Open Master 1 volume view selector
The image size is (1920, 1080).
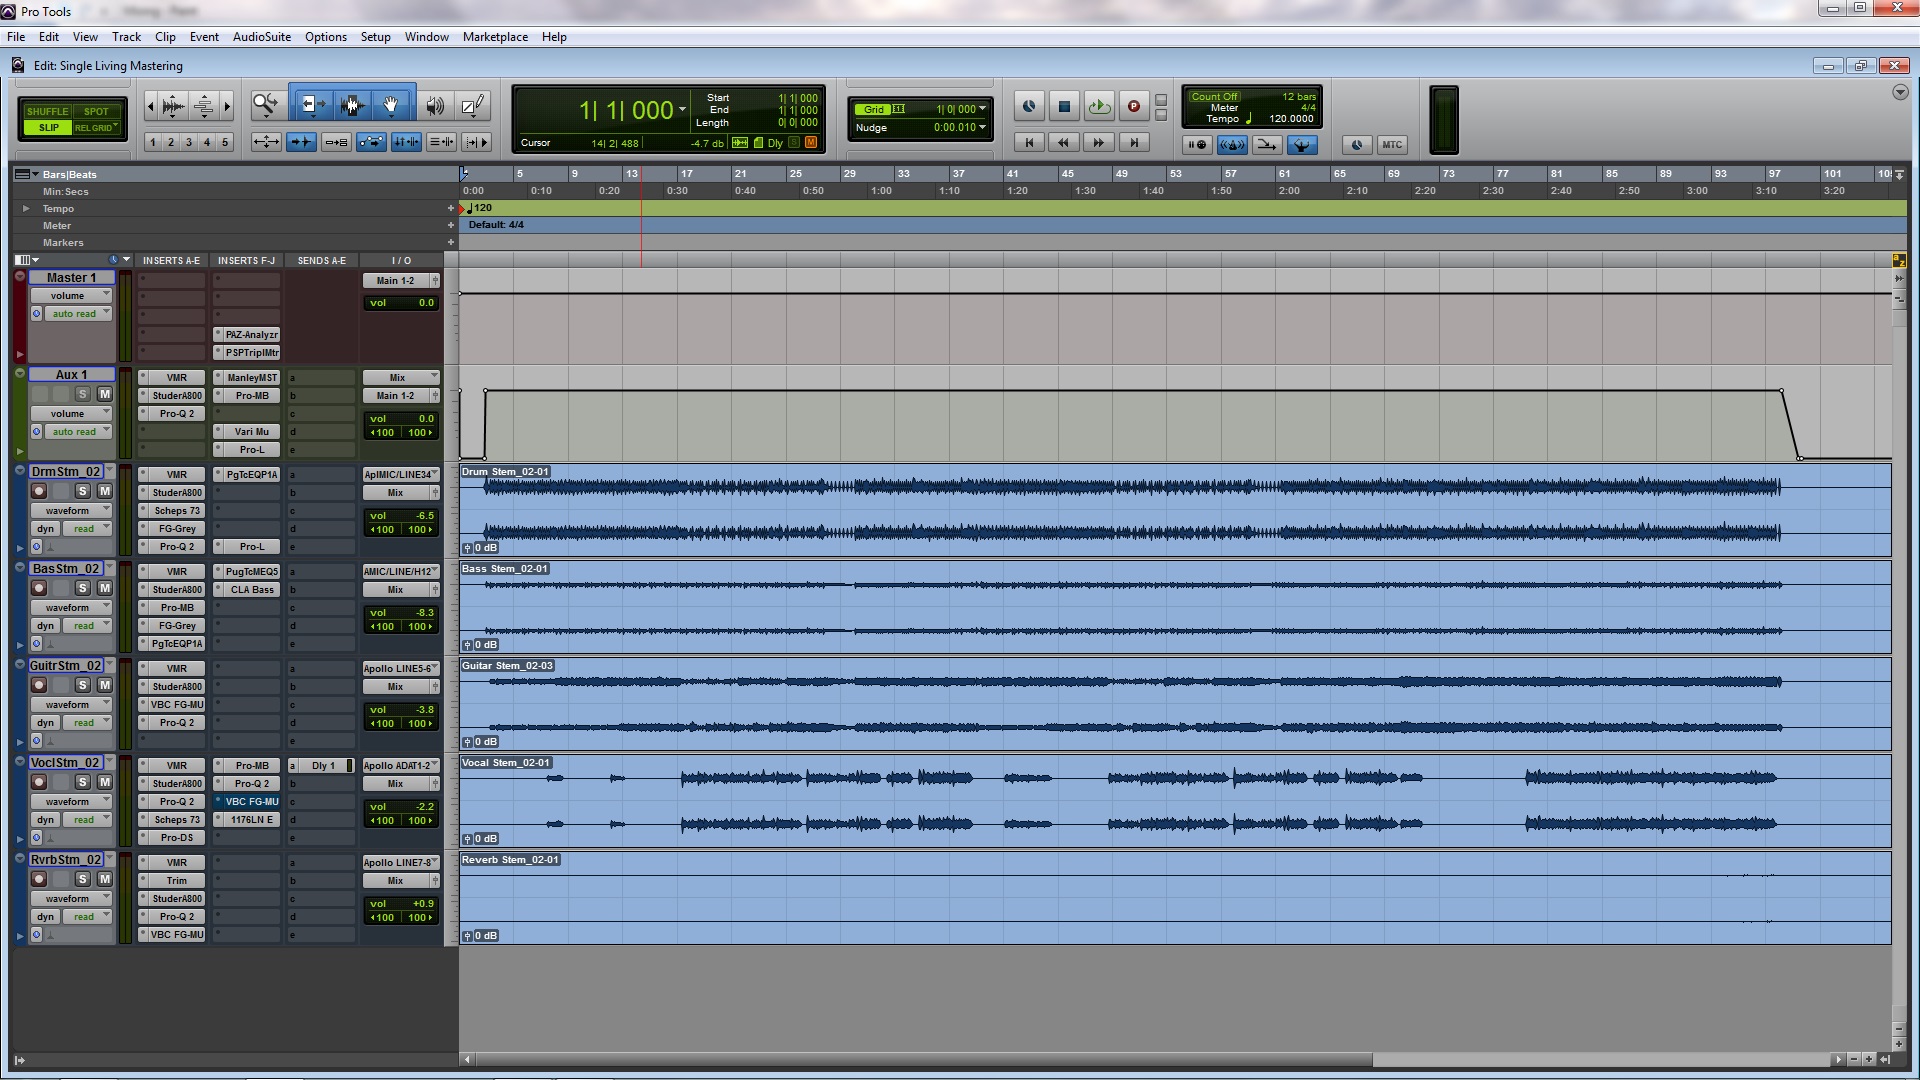click(x=70, y=296)
